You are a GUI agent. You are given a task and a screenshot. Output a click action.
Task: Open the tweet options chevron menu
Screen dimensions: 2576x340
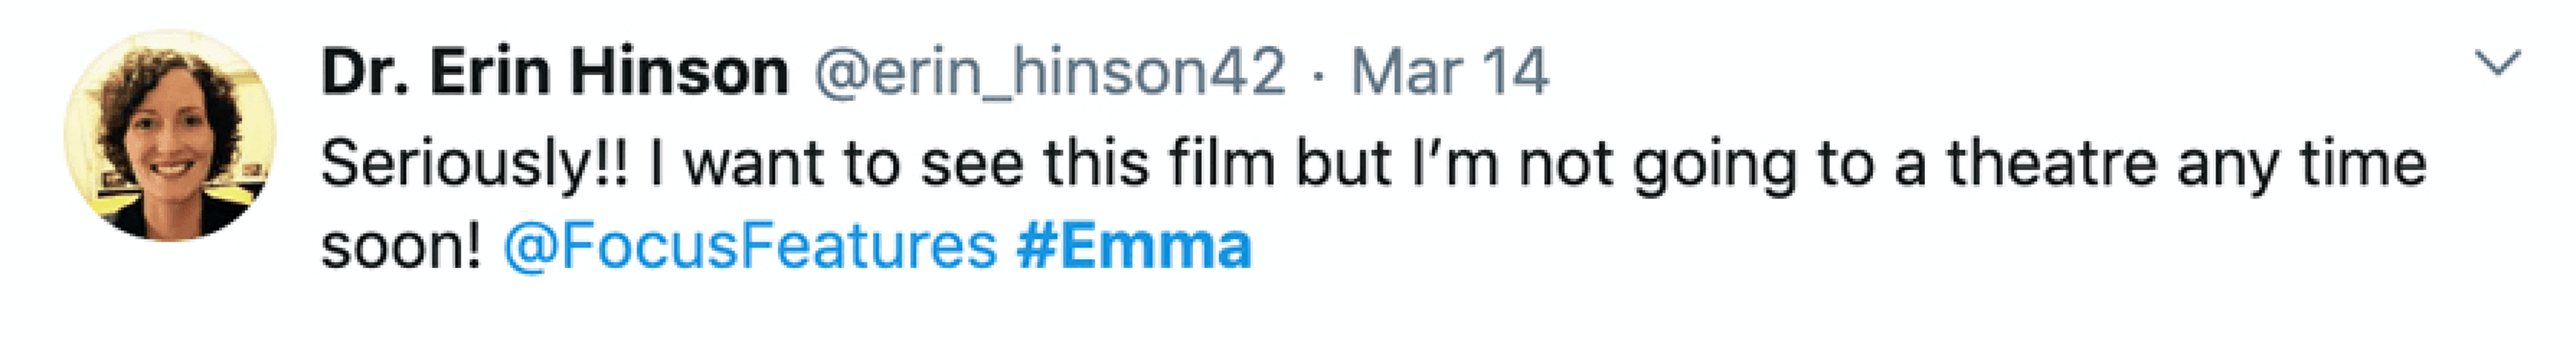point(2497,65)
